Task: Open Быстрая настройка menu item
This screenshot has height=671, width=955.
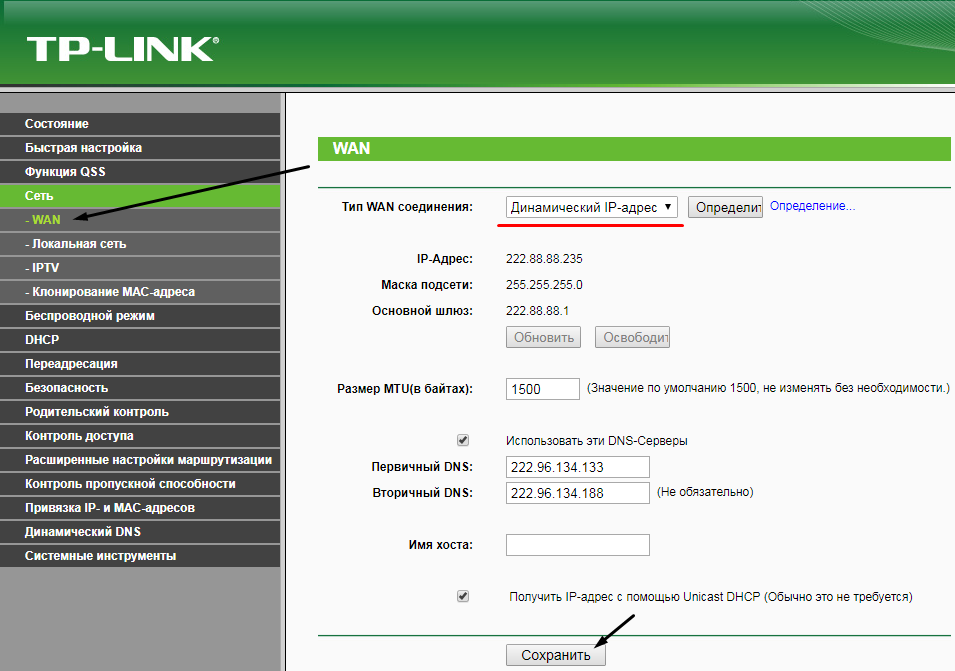Action: [140, 148]
